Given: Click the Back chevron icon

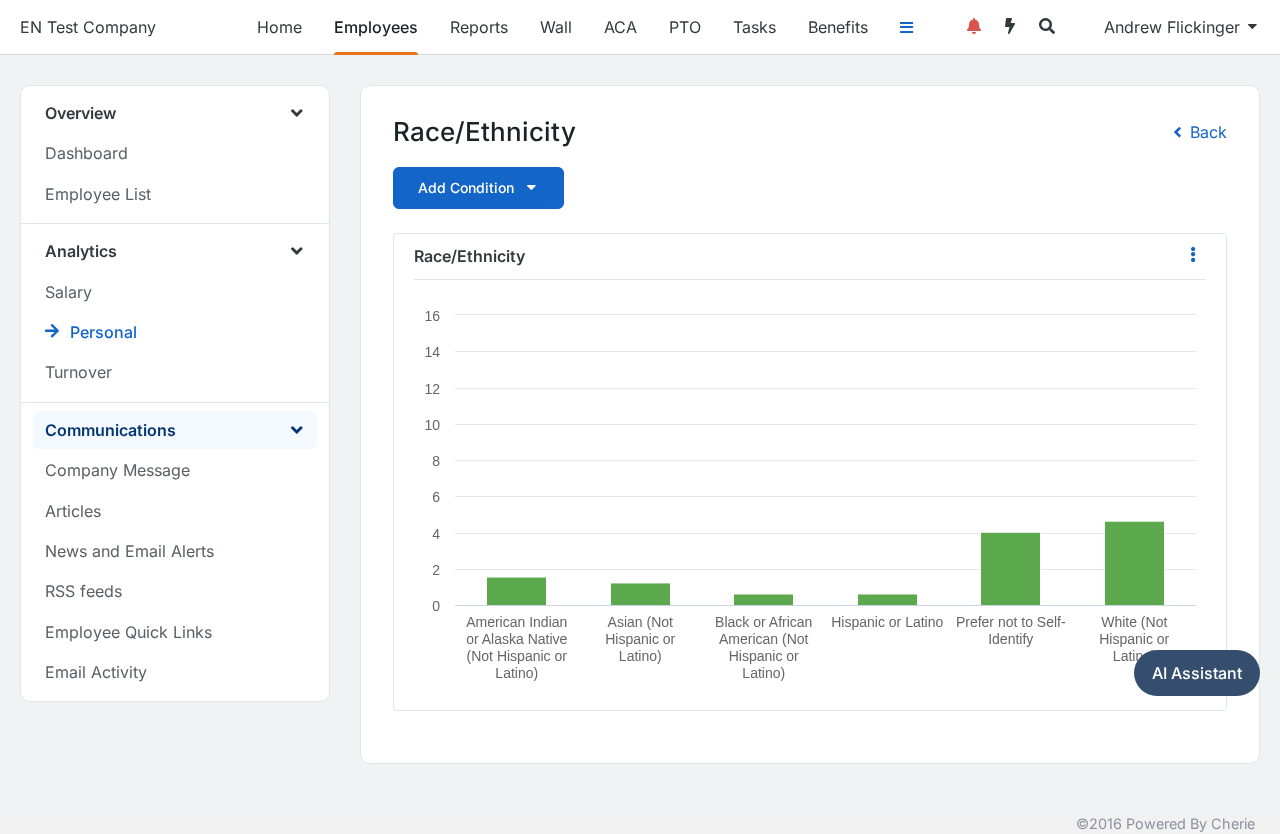Looking at the screenshot, I should click(x=1178, y=132).
